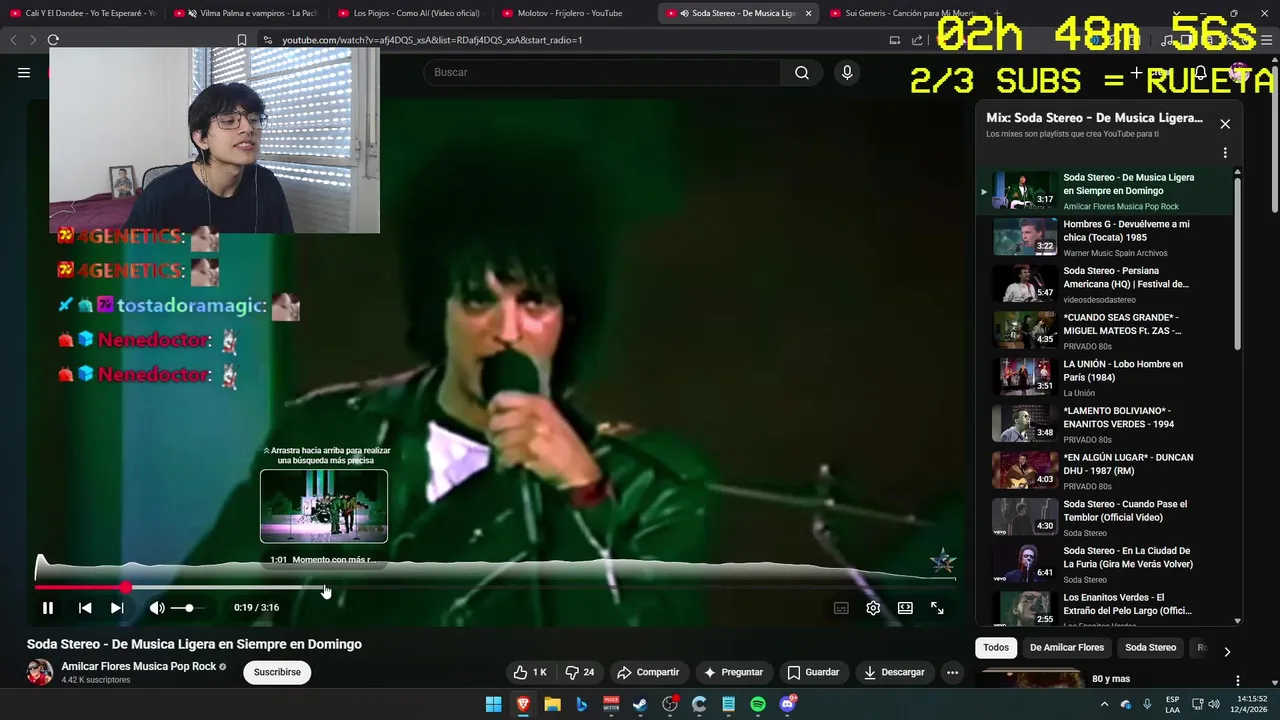Open Windows Start menu
Viewport: 1280px width, 720px height.
[493, 704]
